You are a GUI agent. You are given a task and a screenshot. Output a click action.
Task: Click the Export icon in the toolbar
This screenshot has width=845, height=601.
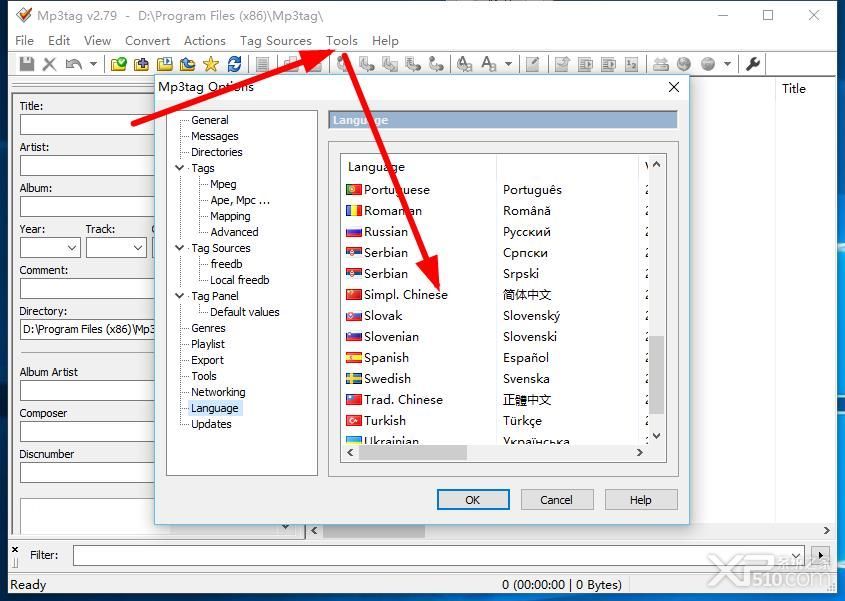pyautogui.click(x=562, y=64)
